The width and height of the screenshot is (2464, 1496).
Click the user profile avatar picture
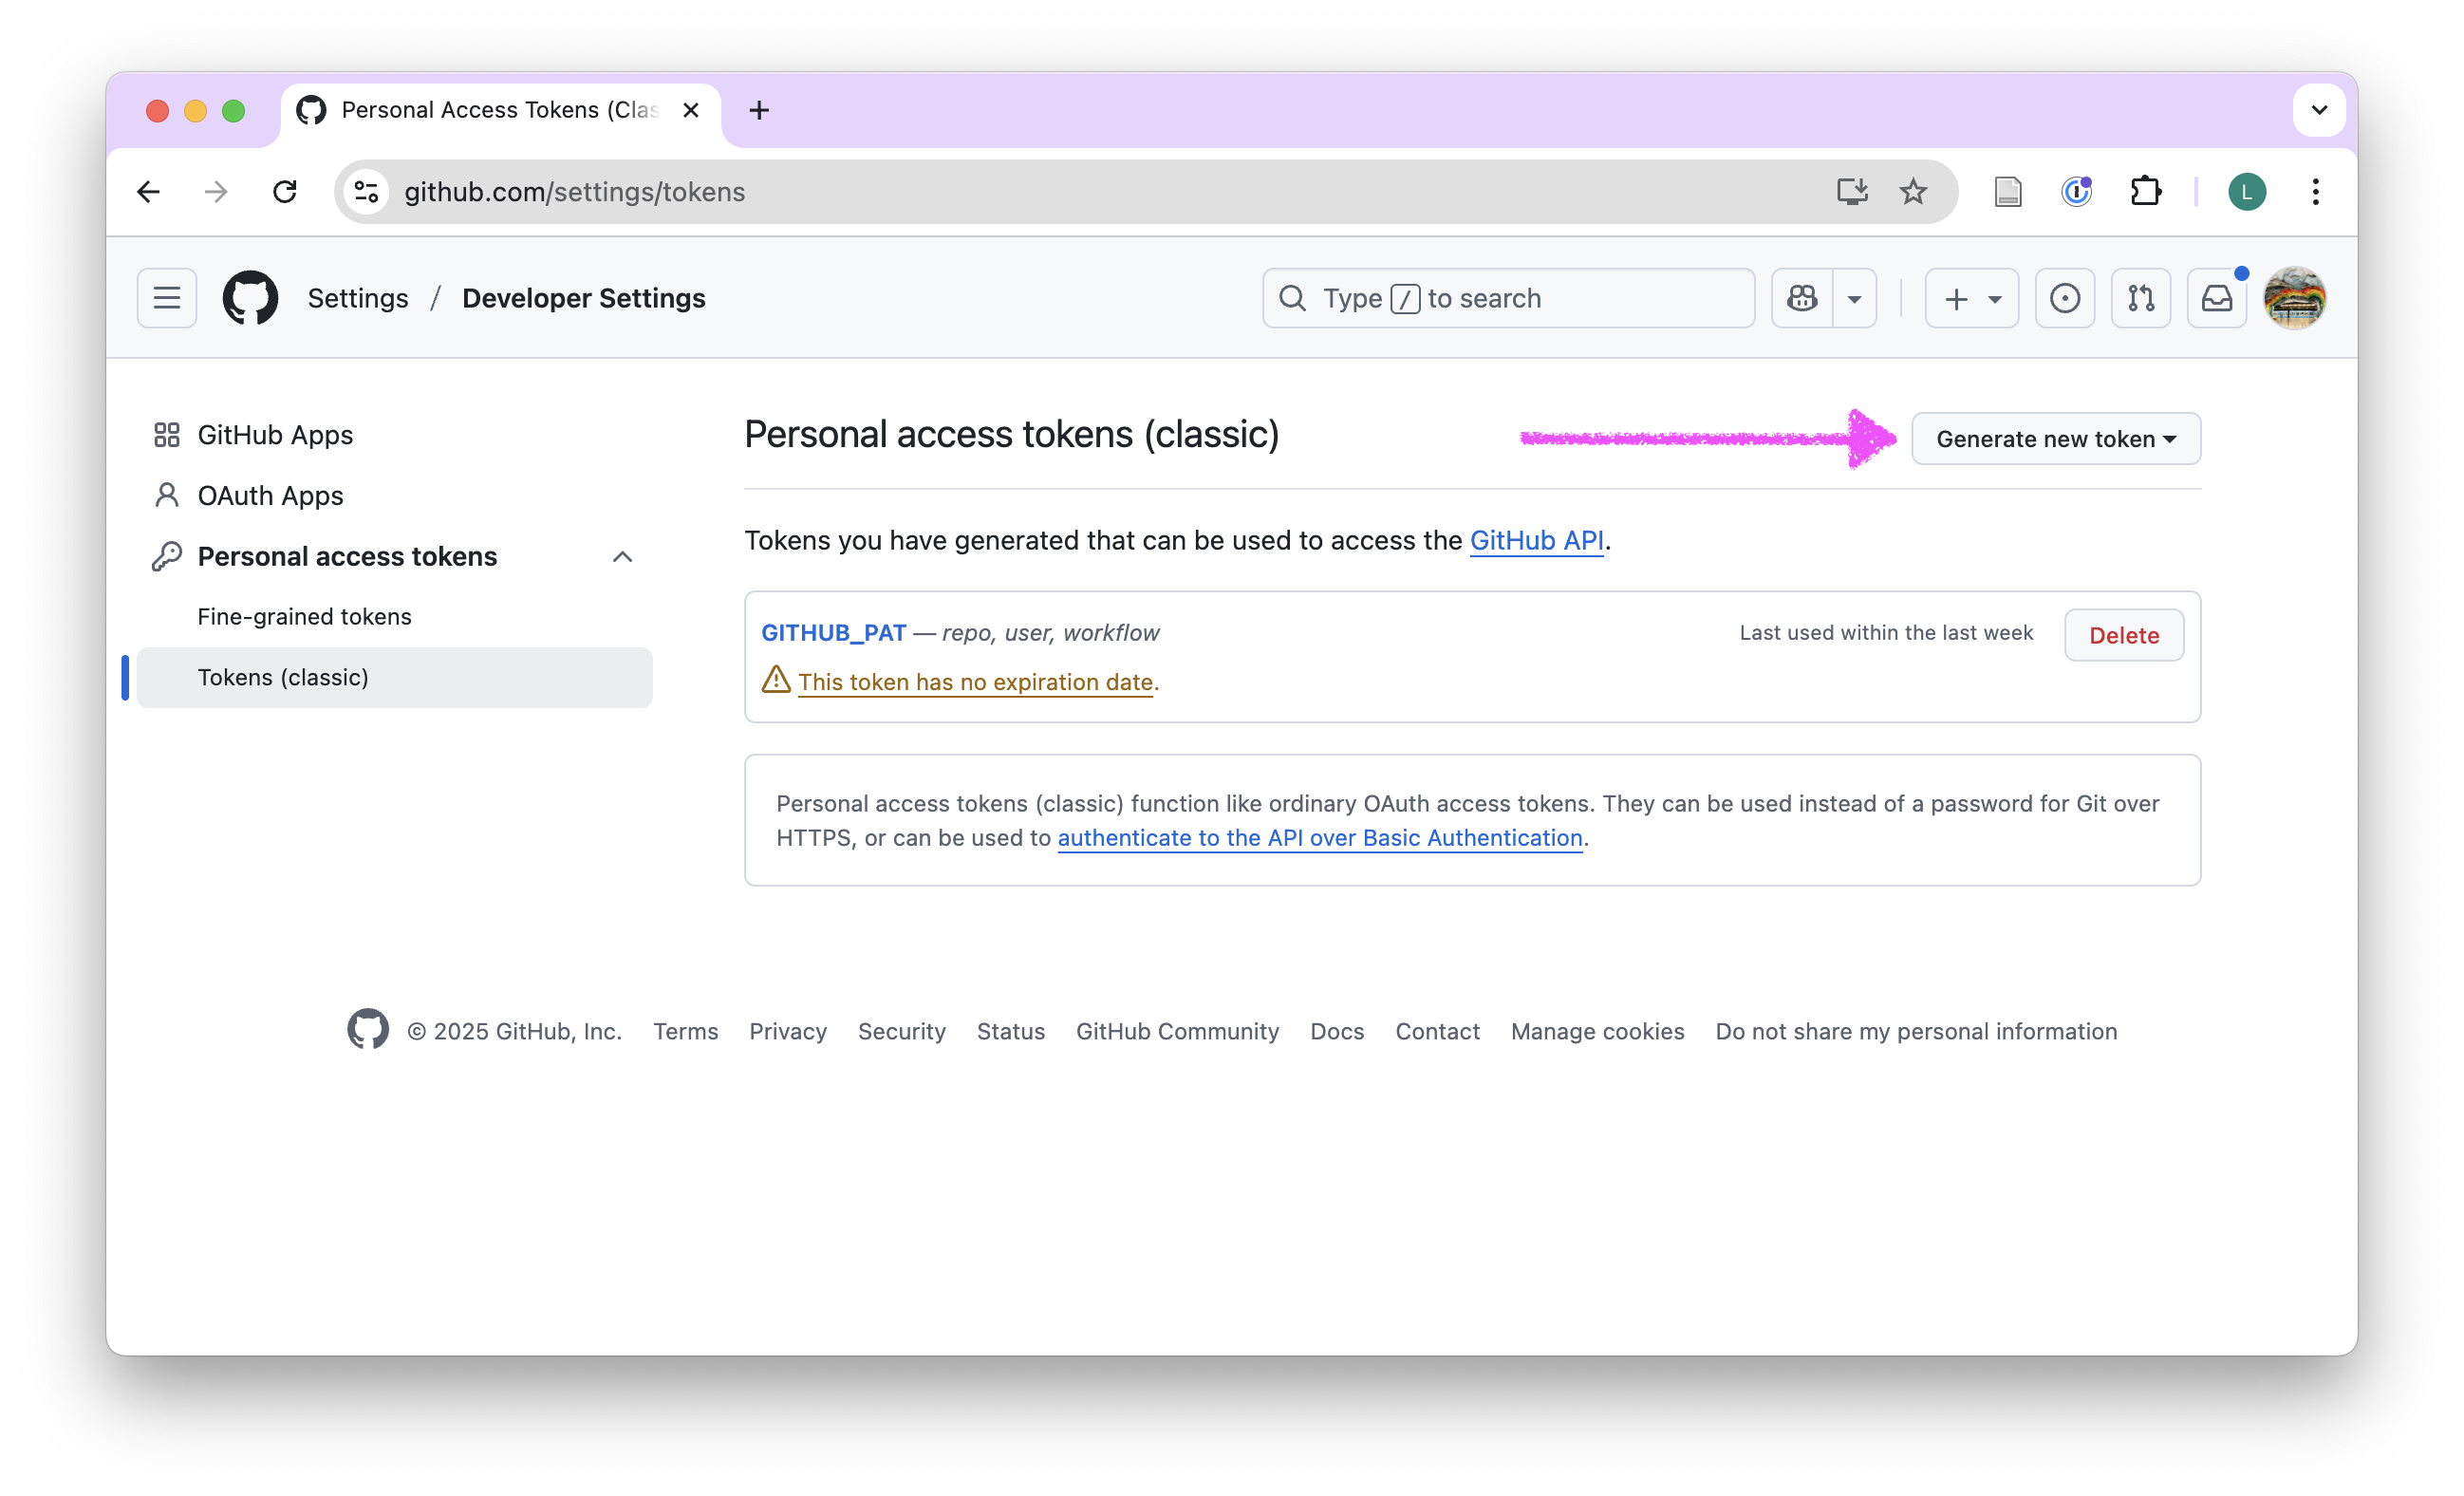click(2295, 298)
